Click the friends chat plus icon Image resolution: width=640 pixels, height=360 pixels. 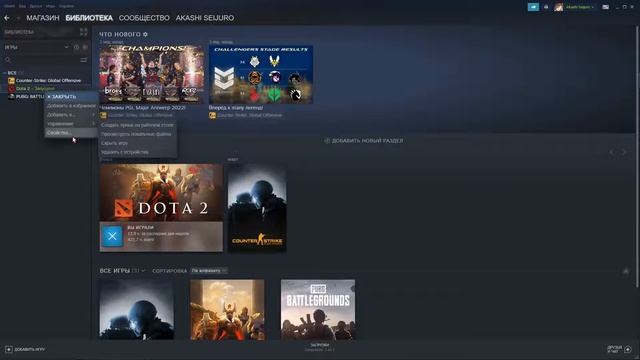coord(628,349)
